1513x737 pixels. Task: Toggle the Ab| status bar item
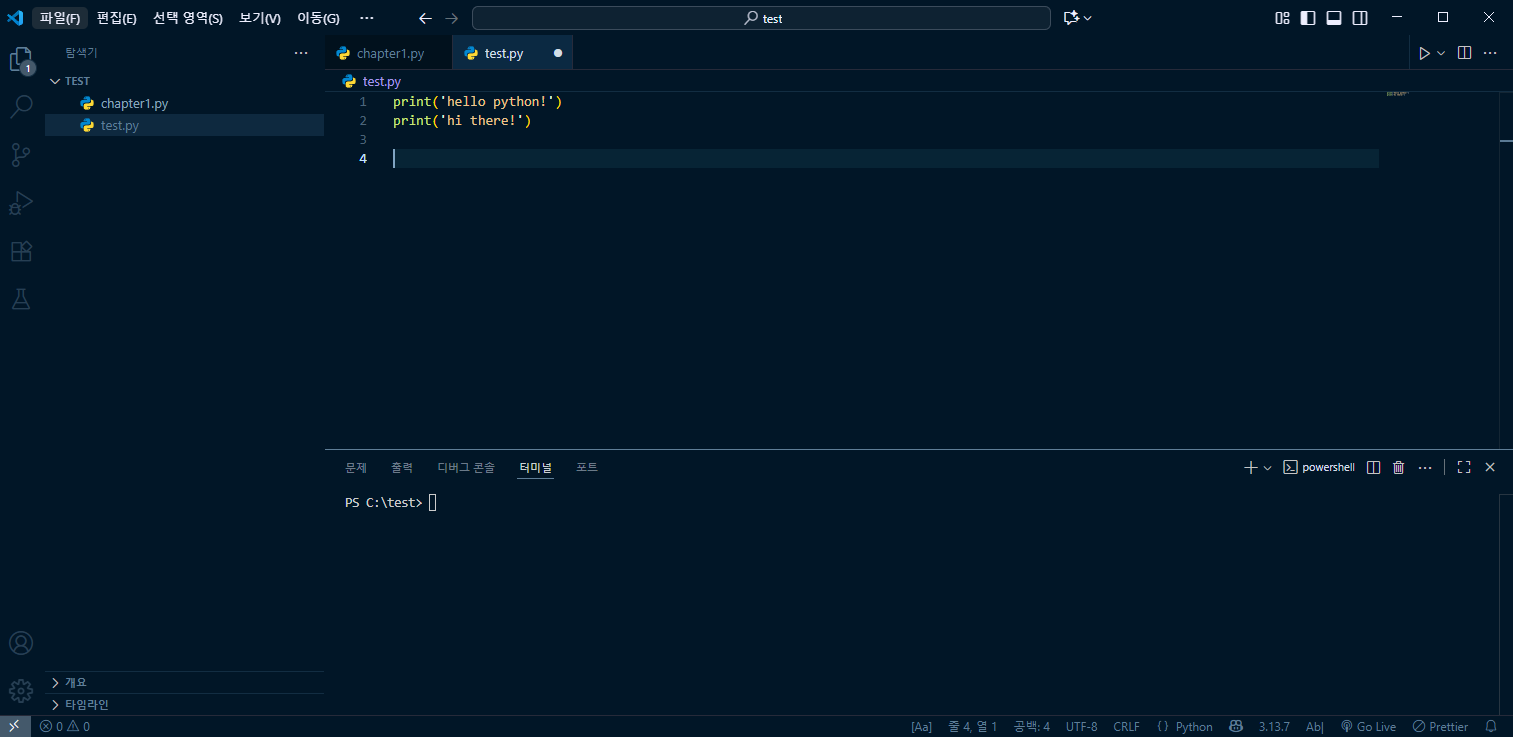pos(1315,727)
